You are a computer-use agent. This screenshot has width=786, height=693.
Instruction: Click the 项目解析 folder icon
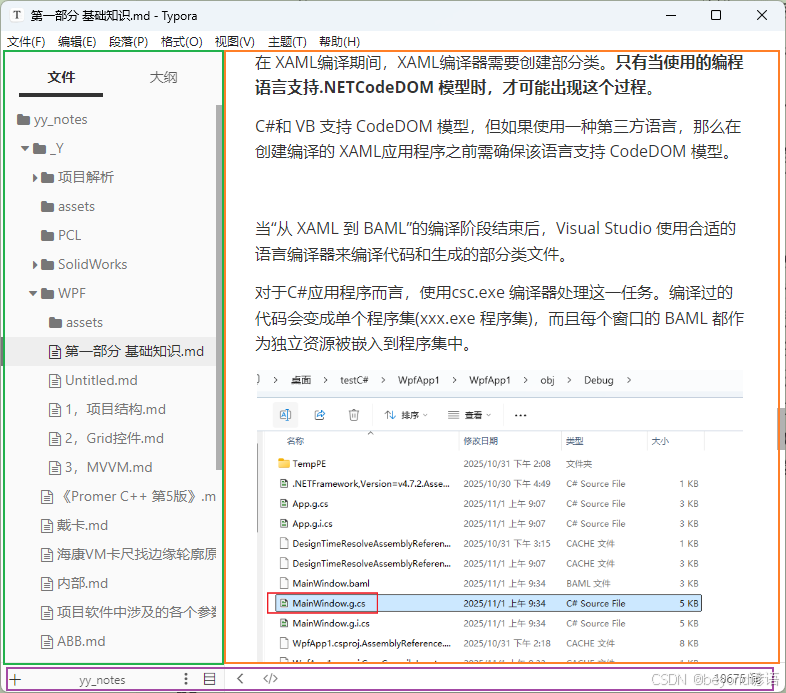48,178
